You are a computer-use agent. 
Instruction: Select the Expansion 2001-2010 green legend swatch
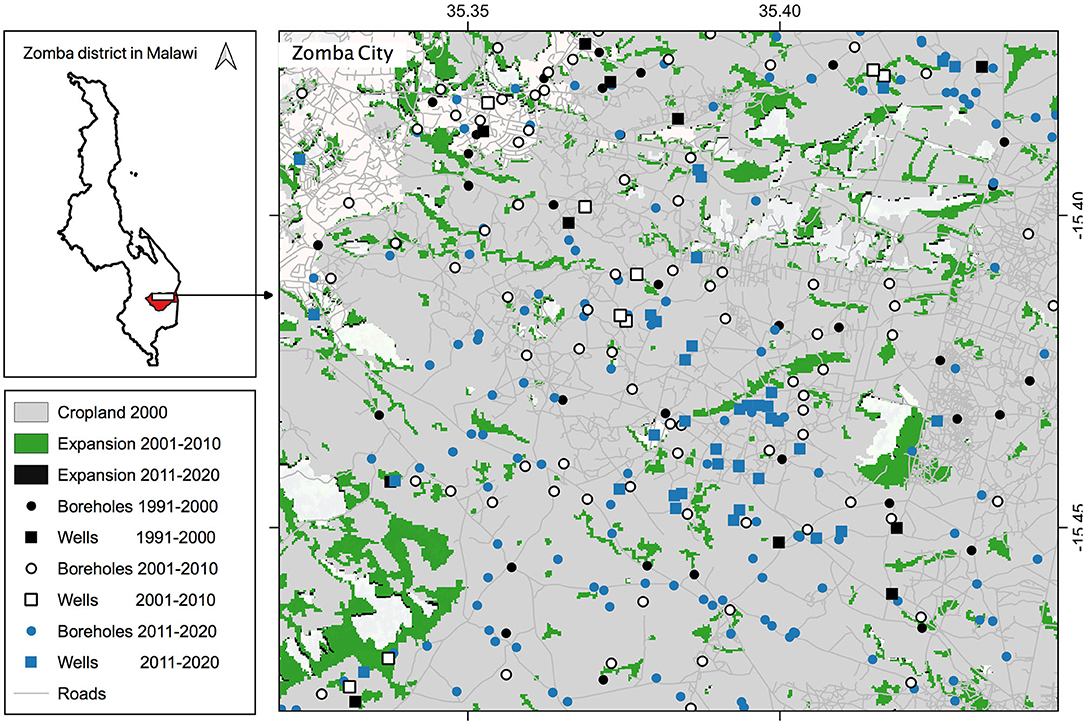[31, 444]
